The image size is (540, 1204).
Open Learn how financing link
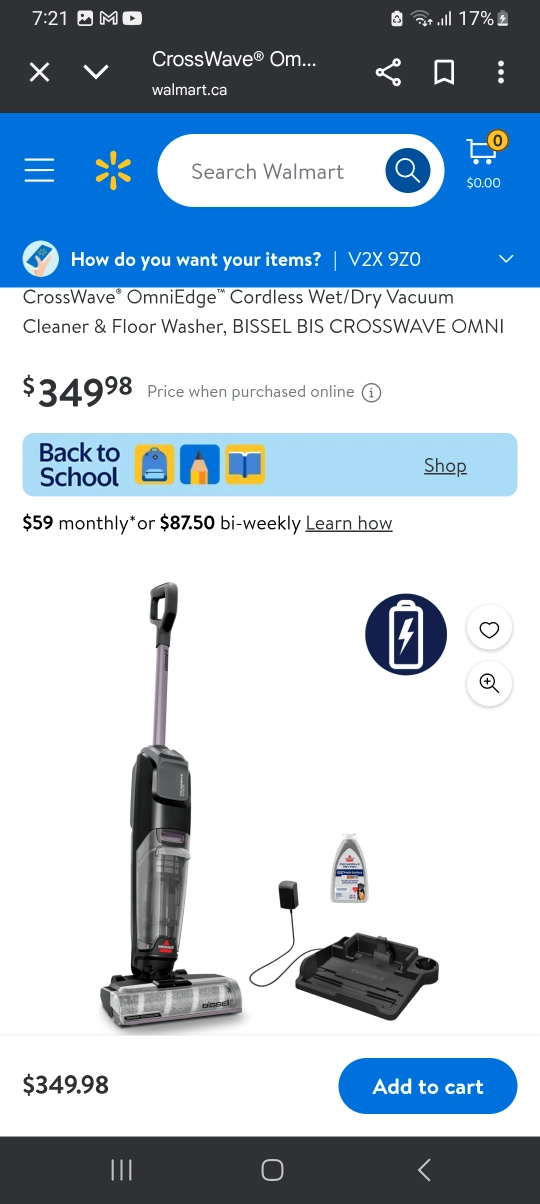(349, 523)
